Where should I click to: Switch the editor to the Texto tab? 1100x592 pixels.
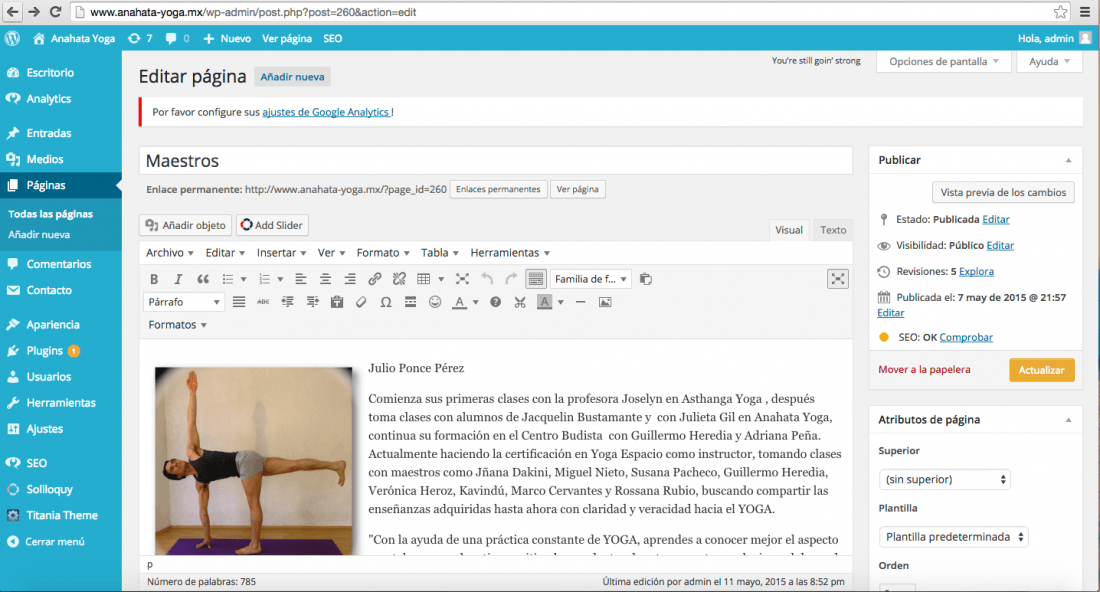click(x=833, y=230)
